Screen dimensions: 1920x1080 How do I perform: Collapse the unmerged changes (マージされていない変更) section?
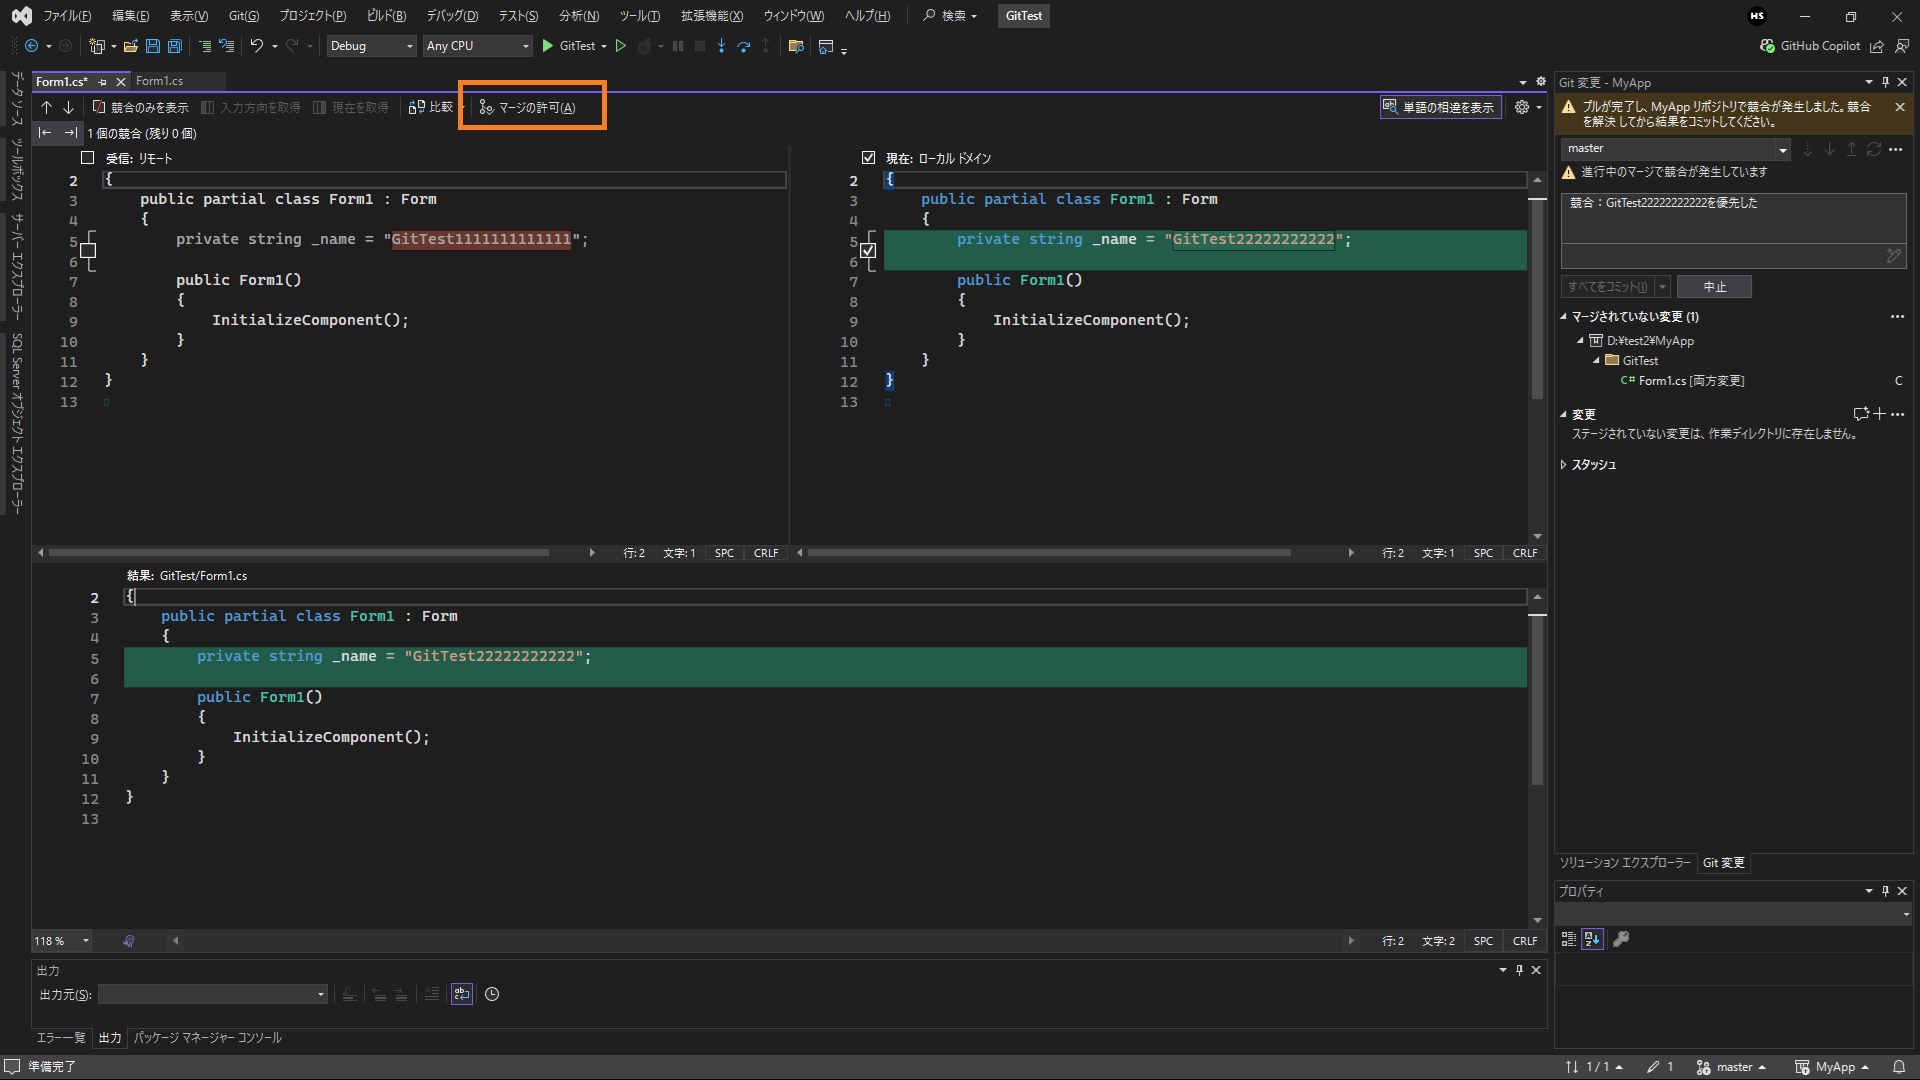click(x=1564, y=317)
